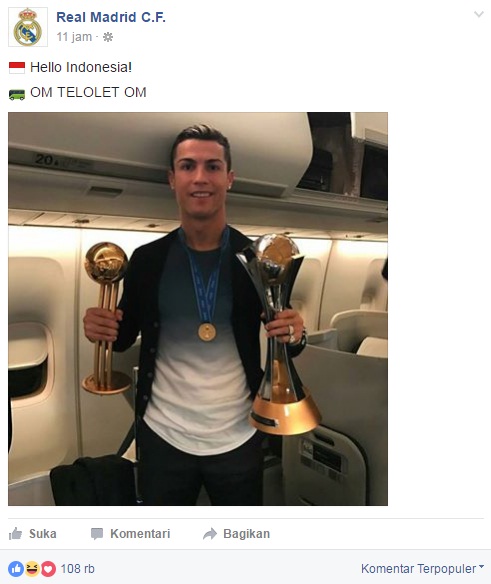The width and height of the screenshot is (491, 584).
Task: Click the Love heart reaction icon
Action: (x=48, y=569)
